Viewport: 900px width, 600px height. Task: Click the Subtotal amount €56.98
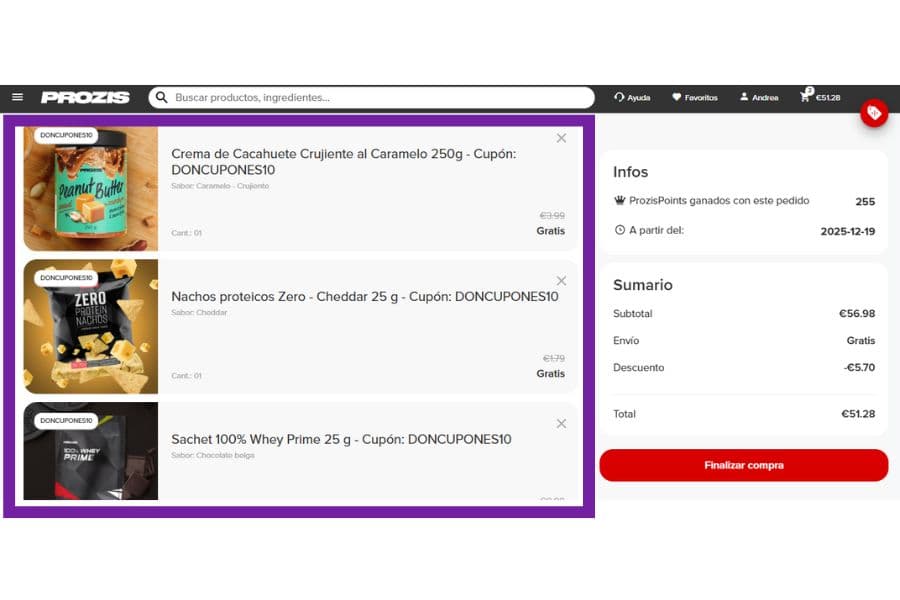pyautogui.click(x=857, y=313)
